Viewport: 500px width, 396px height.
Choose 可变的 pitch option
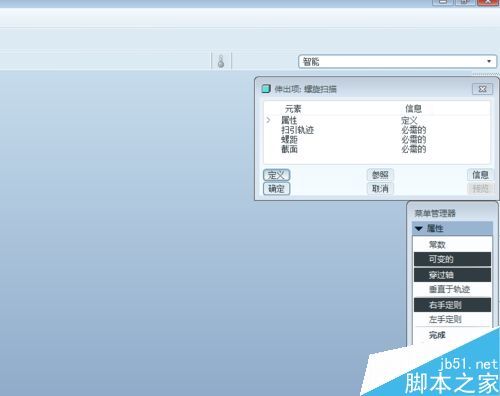(452, 259)
